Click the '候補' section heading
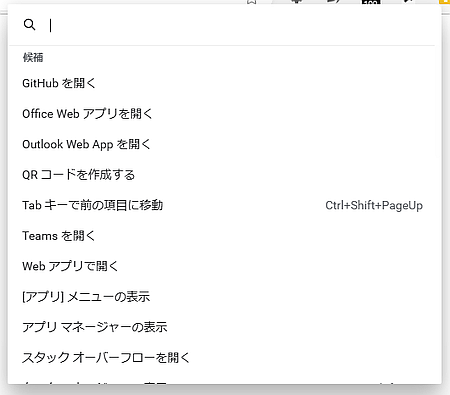Viewport: 450px width, 395px height. tap(33, 57)
